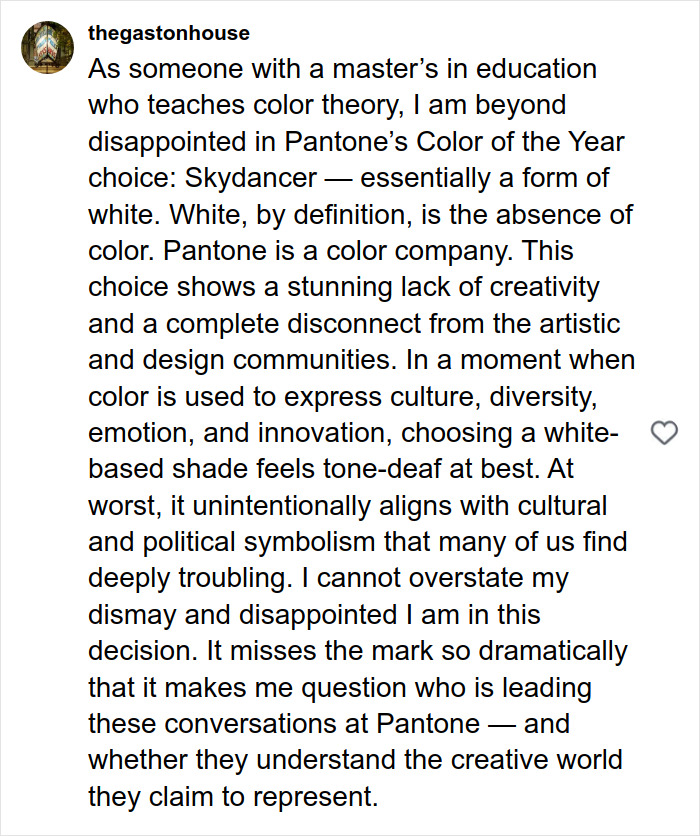Open thegastonhouse's profile via the username

click(167, 32)
